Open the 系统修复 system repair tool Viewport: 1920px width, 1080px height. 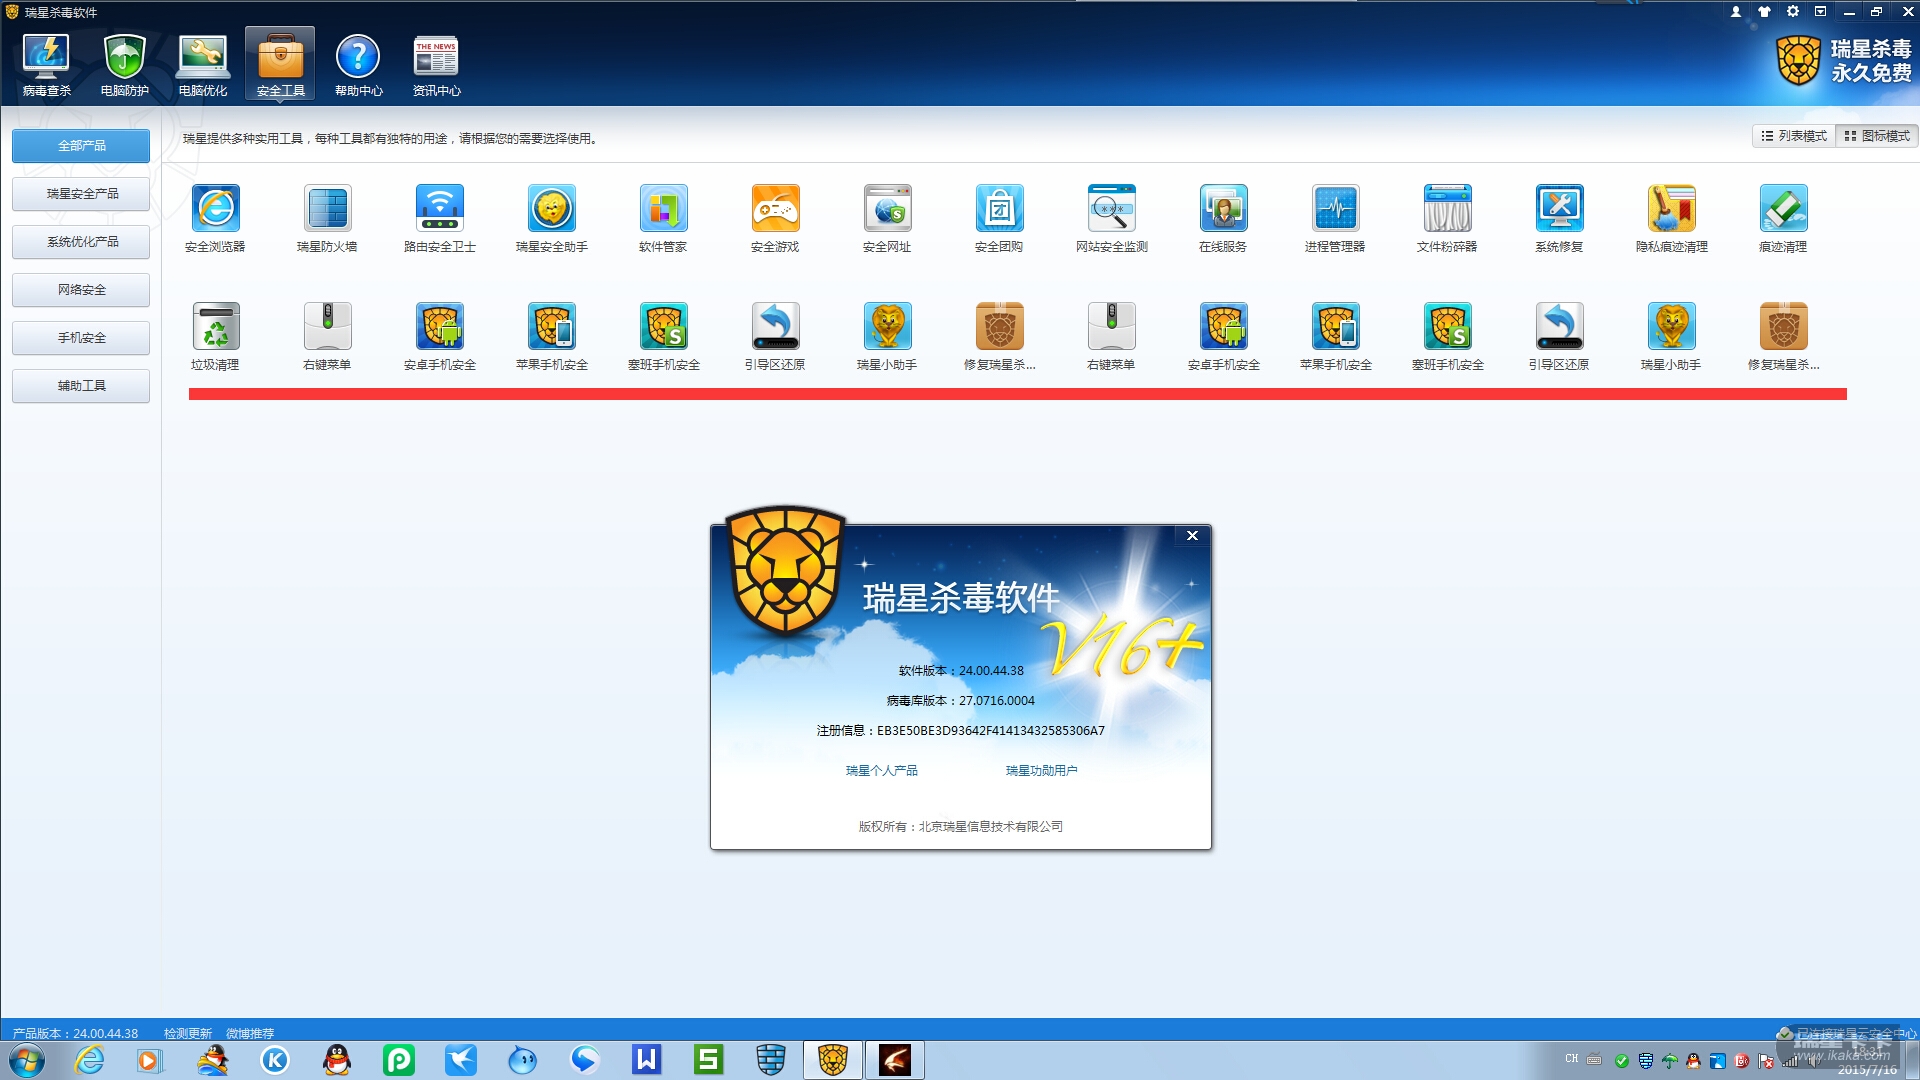pyautogui.click(x=1559, y=210)
